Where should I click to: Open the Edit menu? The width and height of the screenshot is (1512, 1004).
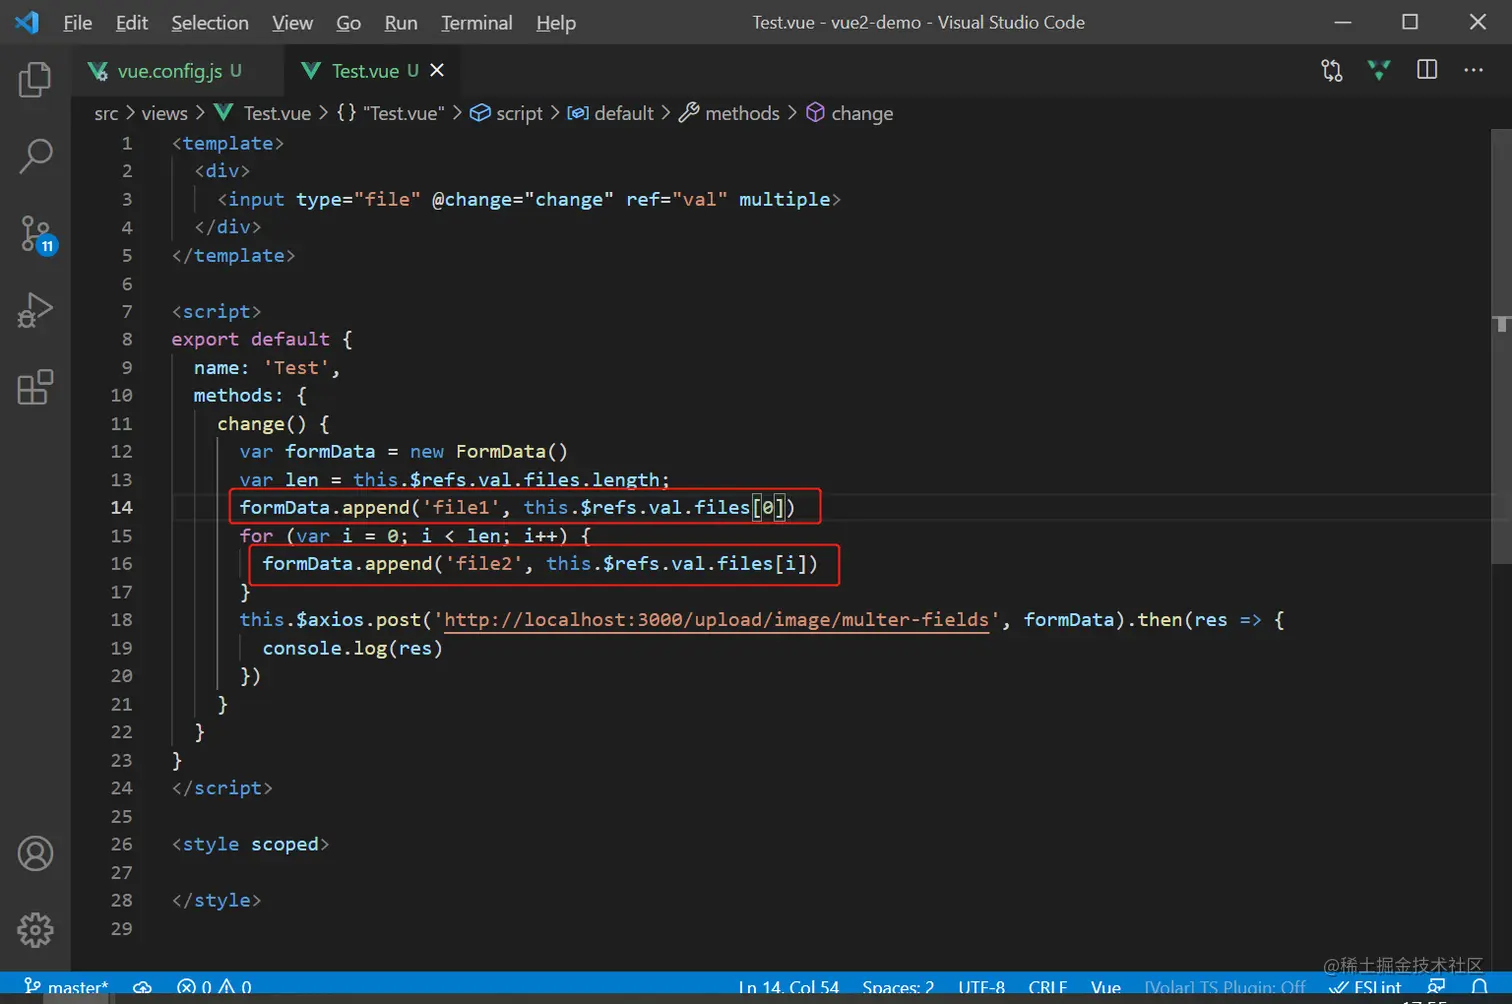coord(131,22)
